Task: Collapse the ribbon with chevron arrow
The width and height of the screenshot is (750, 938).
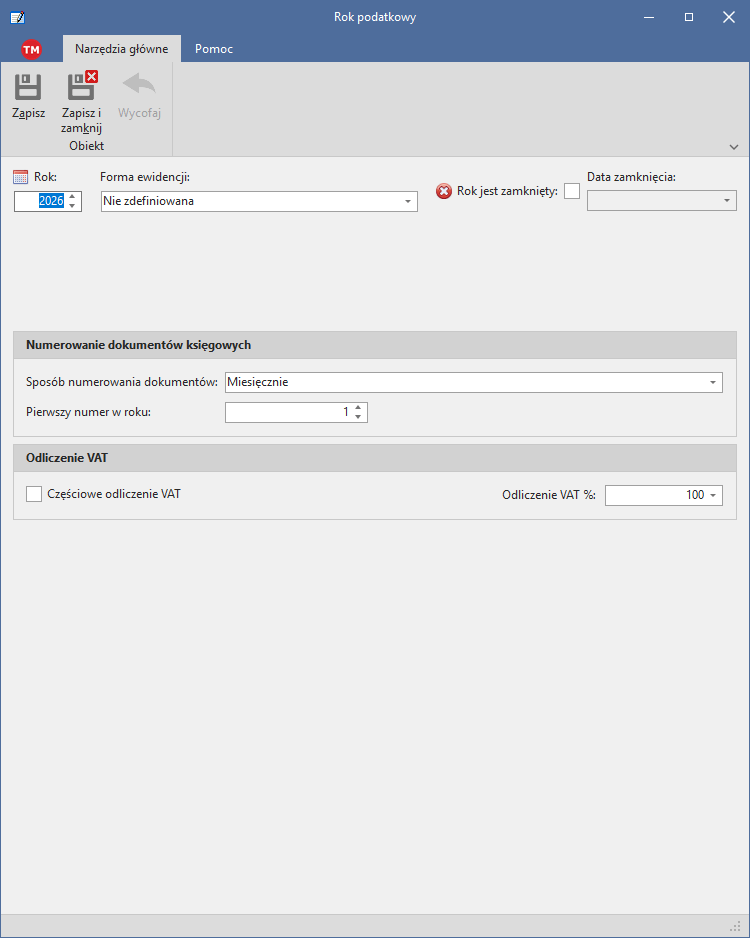Action: tap(734, 147)
